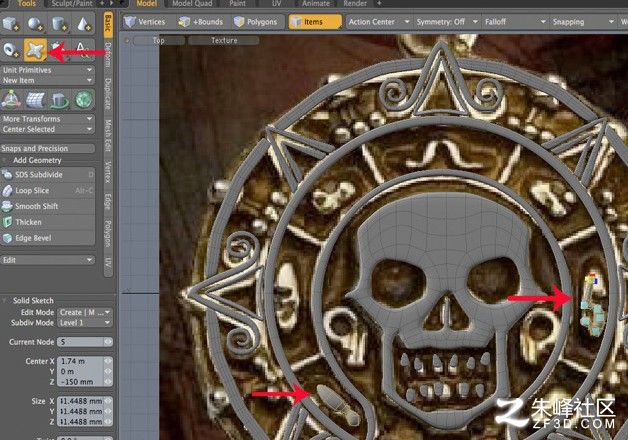Open the Model Quad layout tab
The width and height of the screenshot is (628, 440).
coord(192,4)
